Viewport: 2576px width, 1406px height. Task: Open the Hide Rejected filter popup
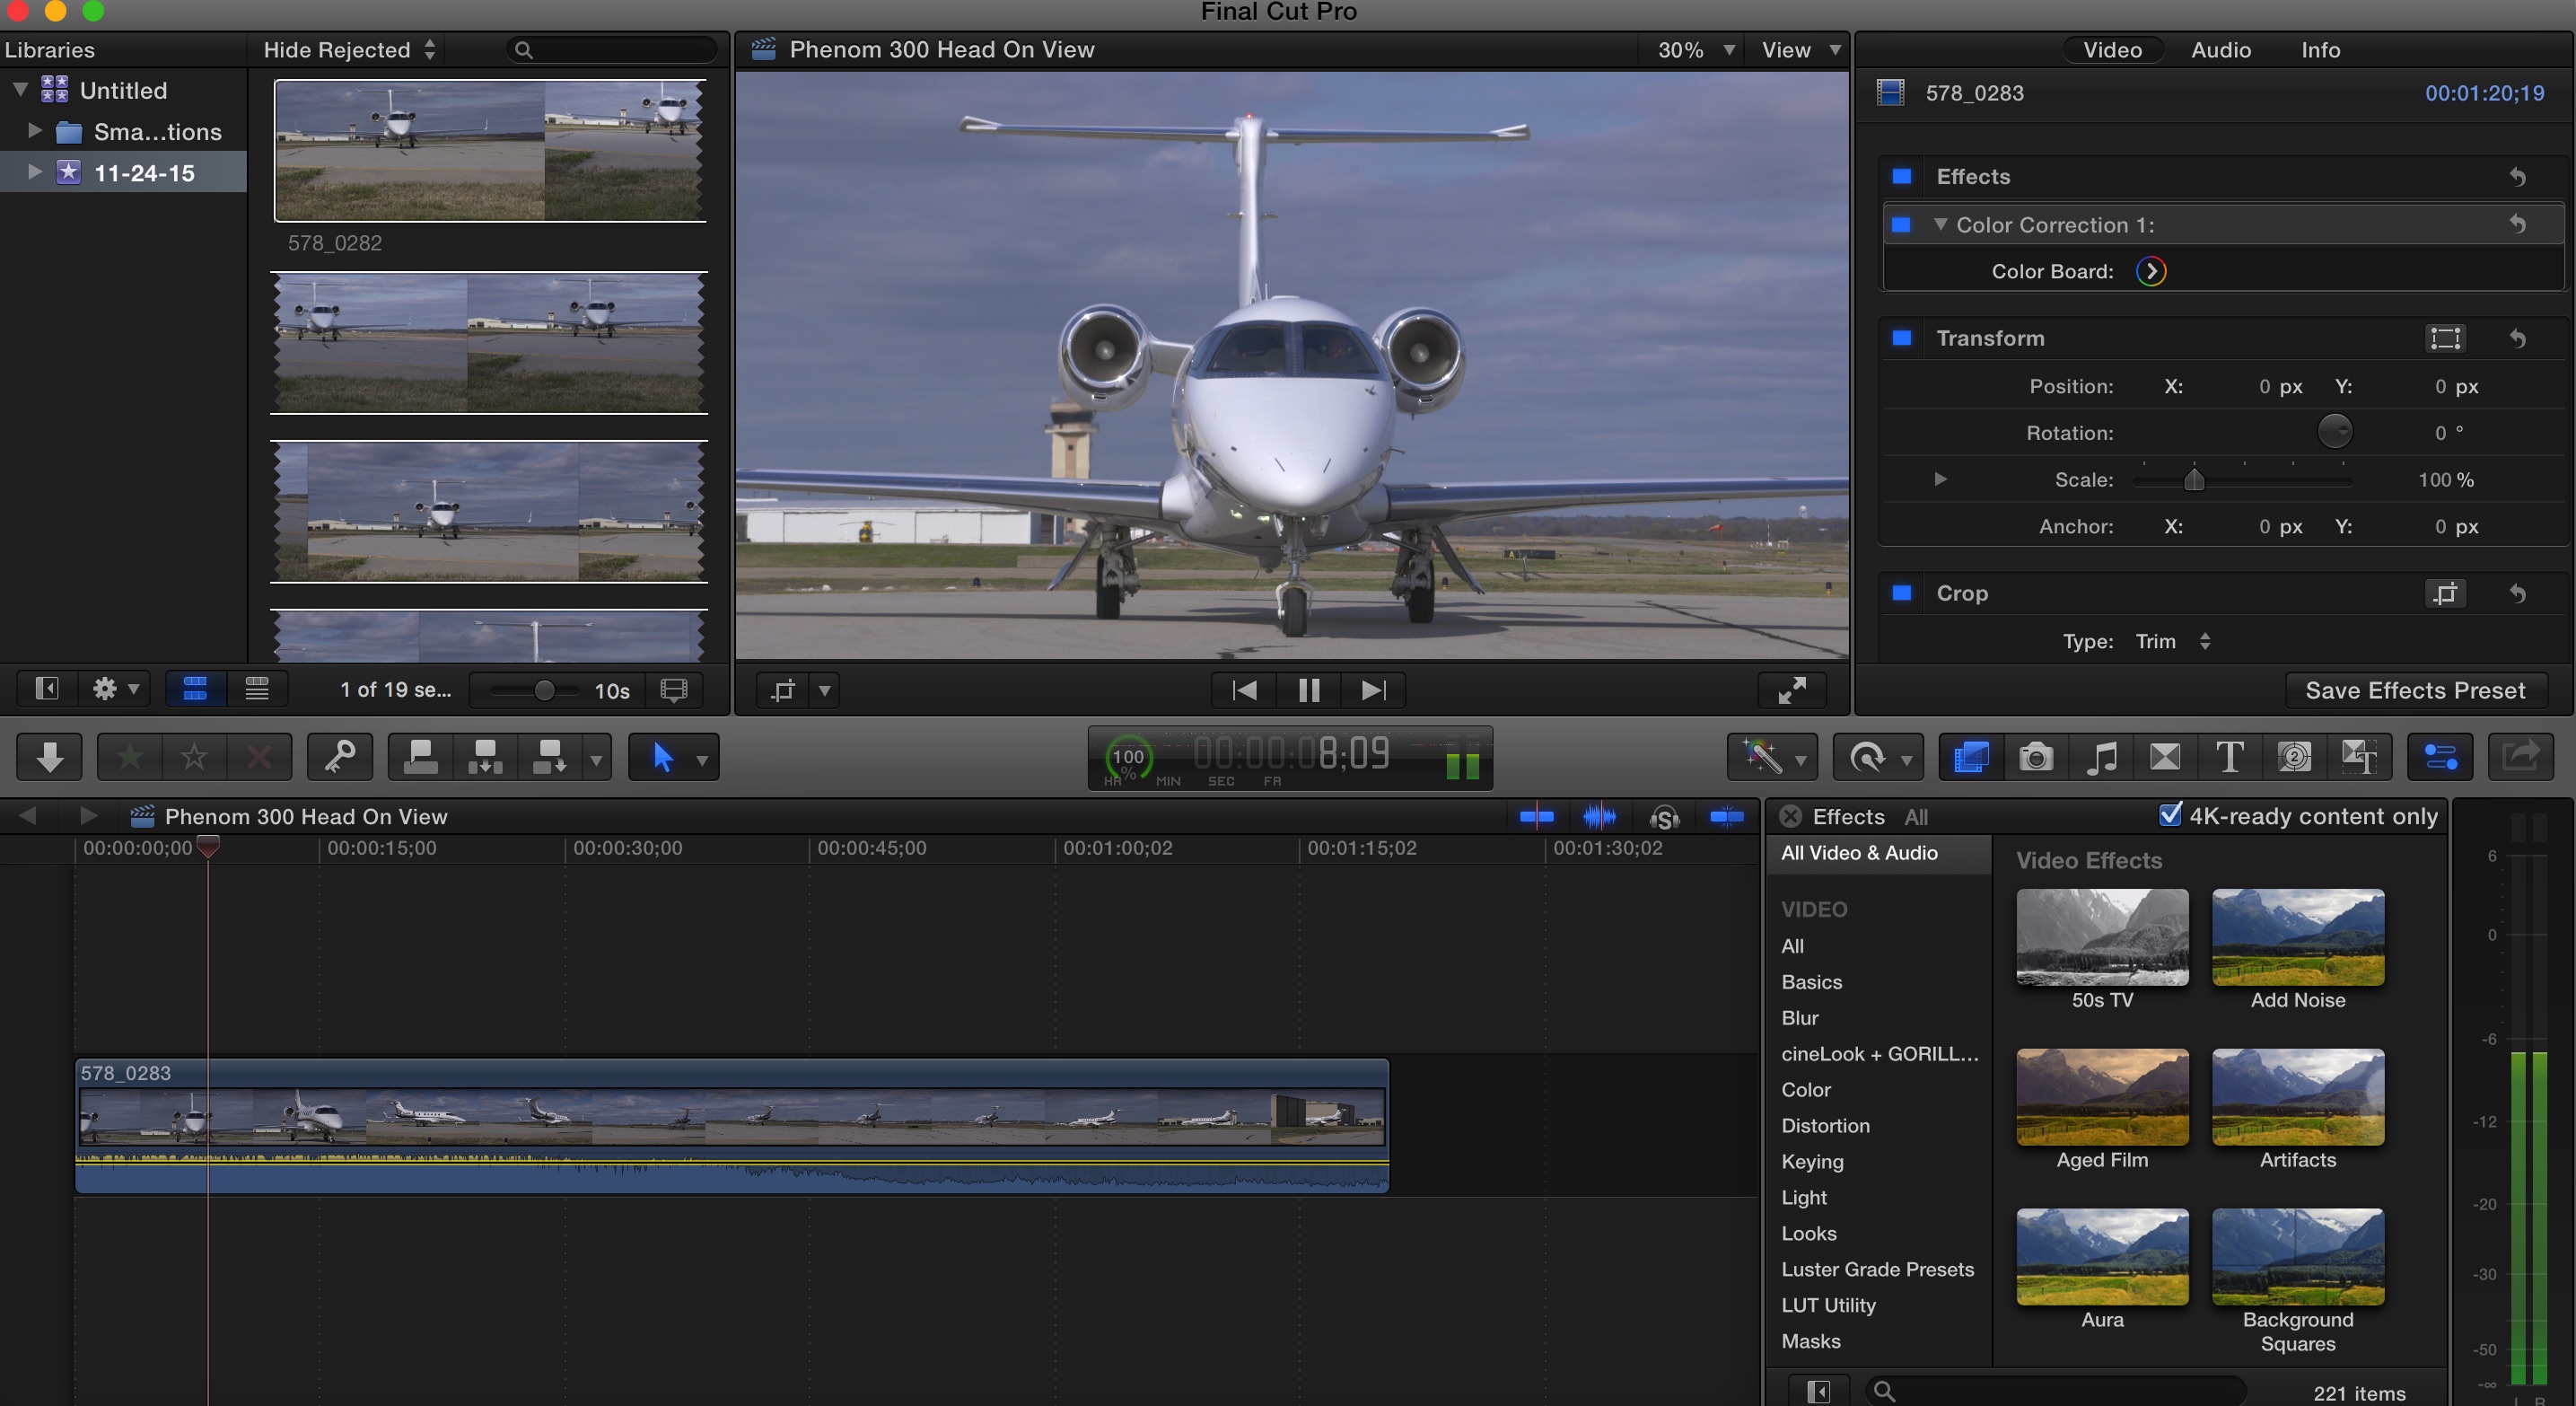[x=348, y=50]
